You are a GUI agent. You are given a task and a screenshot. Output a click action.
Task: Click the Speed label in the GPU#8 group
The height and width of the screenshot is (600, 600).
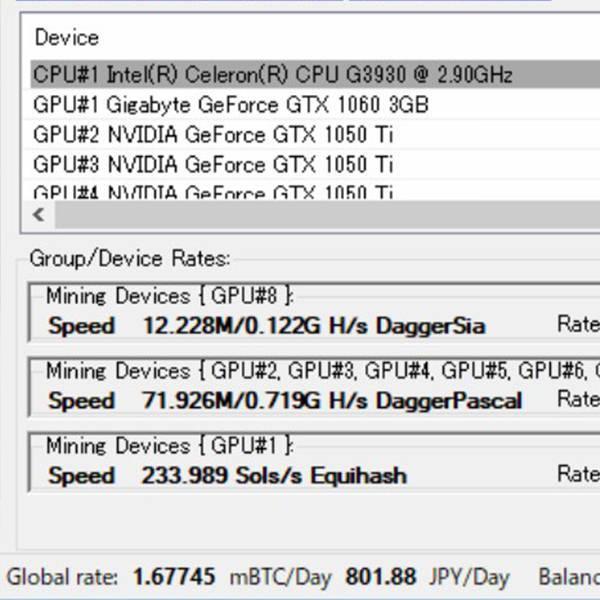pos(82,326)
